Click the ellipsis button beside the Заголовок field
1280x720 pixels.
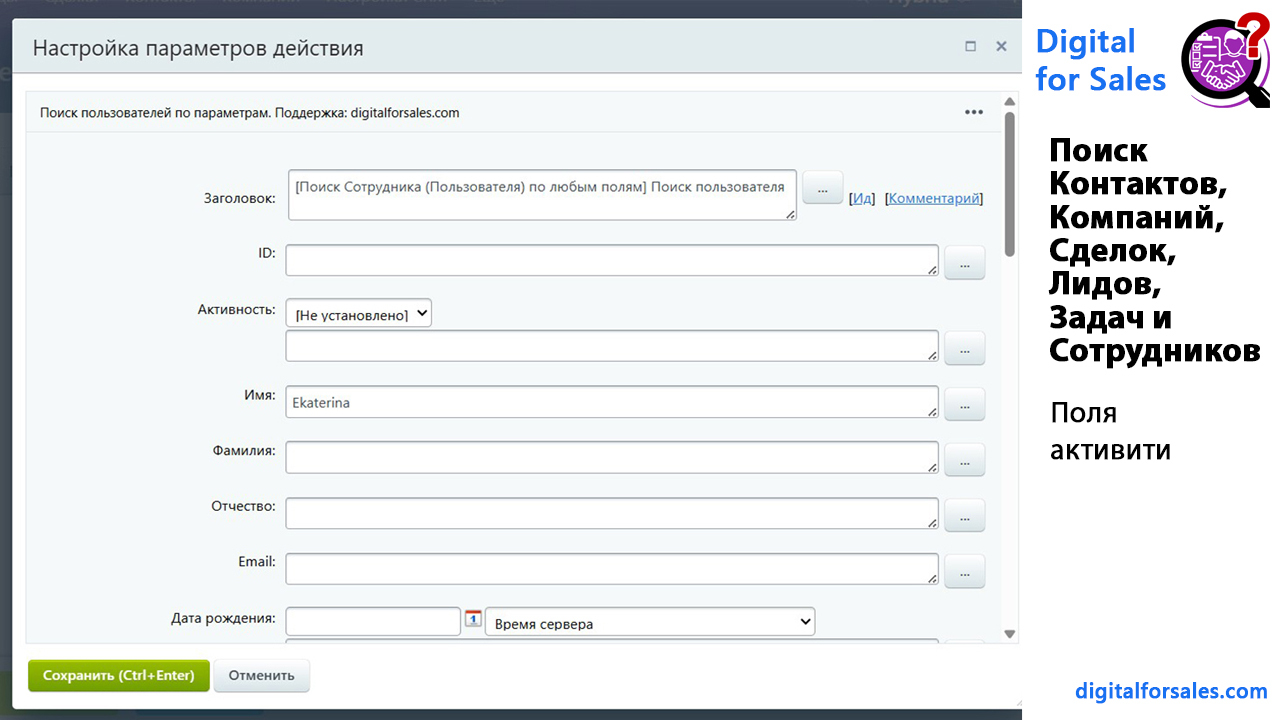822,188
